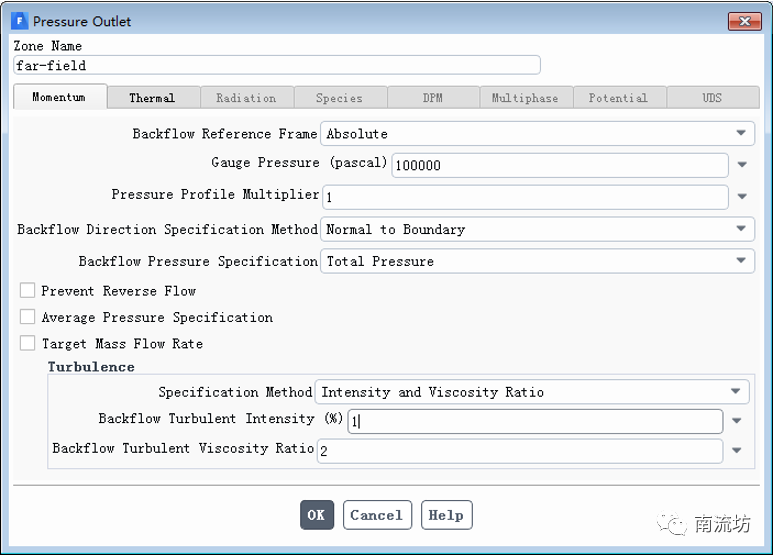Focus the Gauge Pressure input field
The width and height of the screenshot is (775, 557).
tap(559, 165)
